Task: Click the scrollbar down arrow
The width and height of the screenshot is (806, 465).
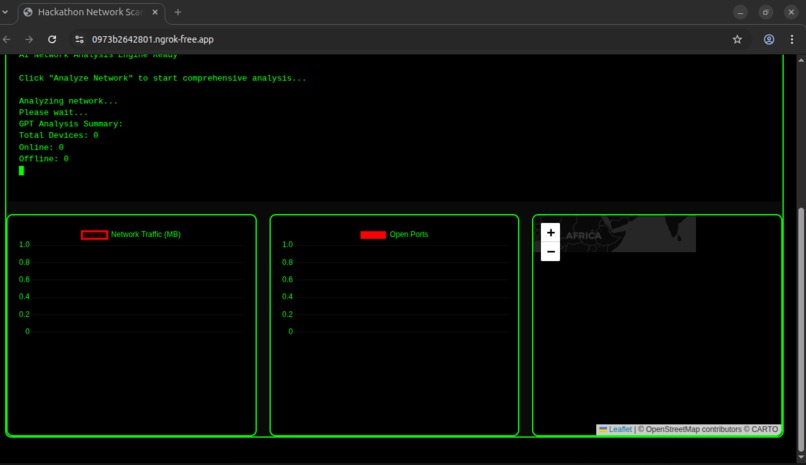Action: pyautogui.click(x=801, y=457)
